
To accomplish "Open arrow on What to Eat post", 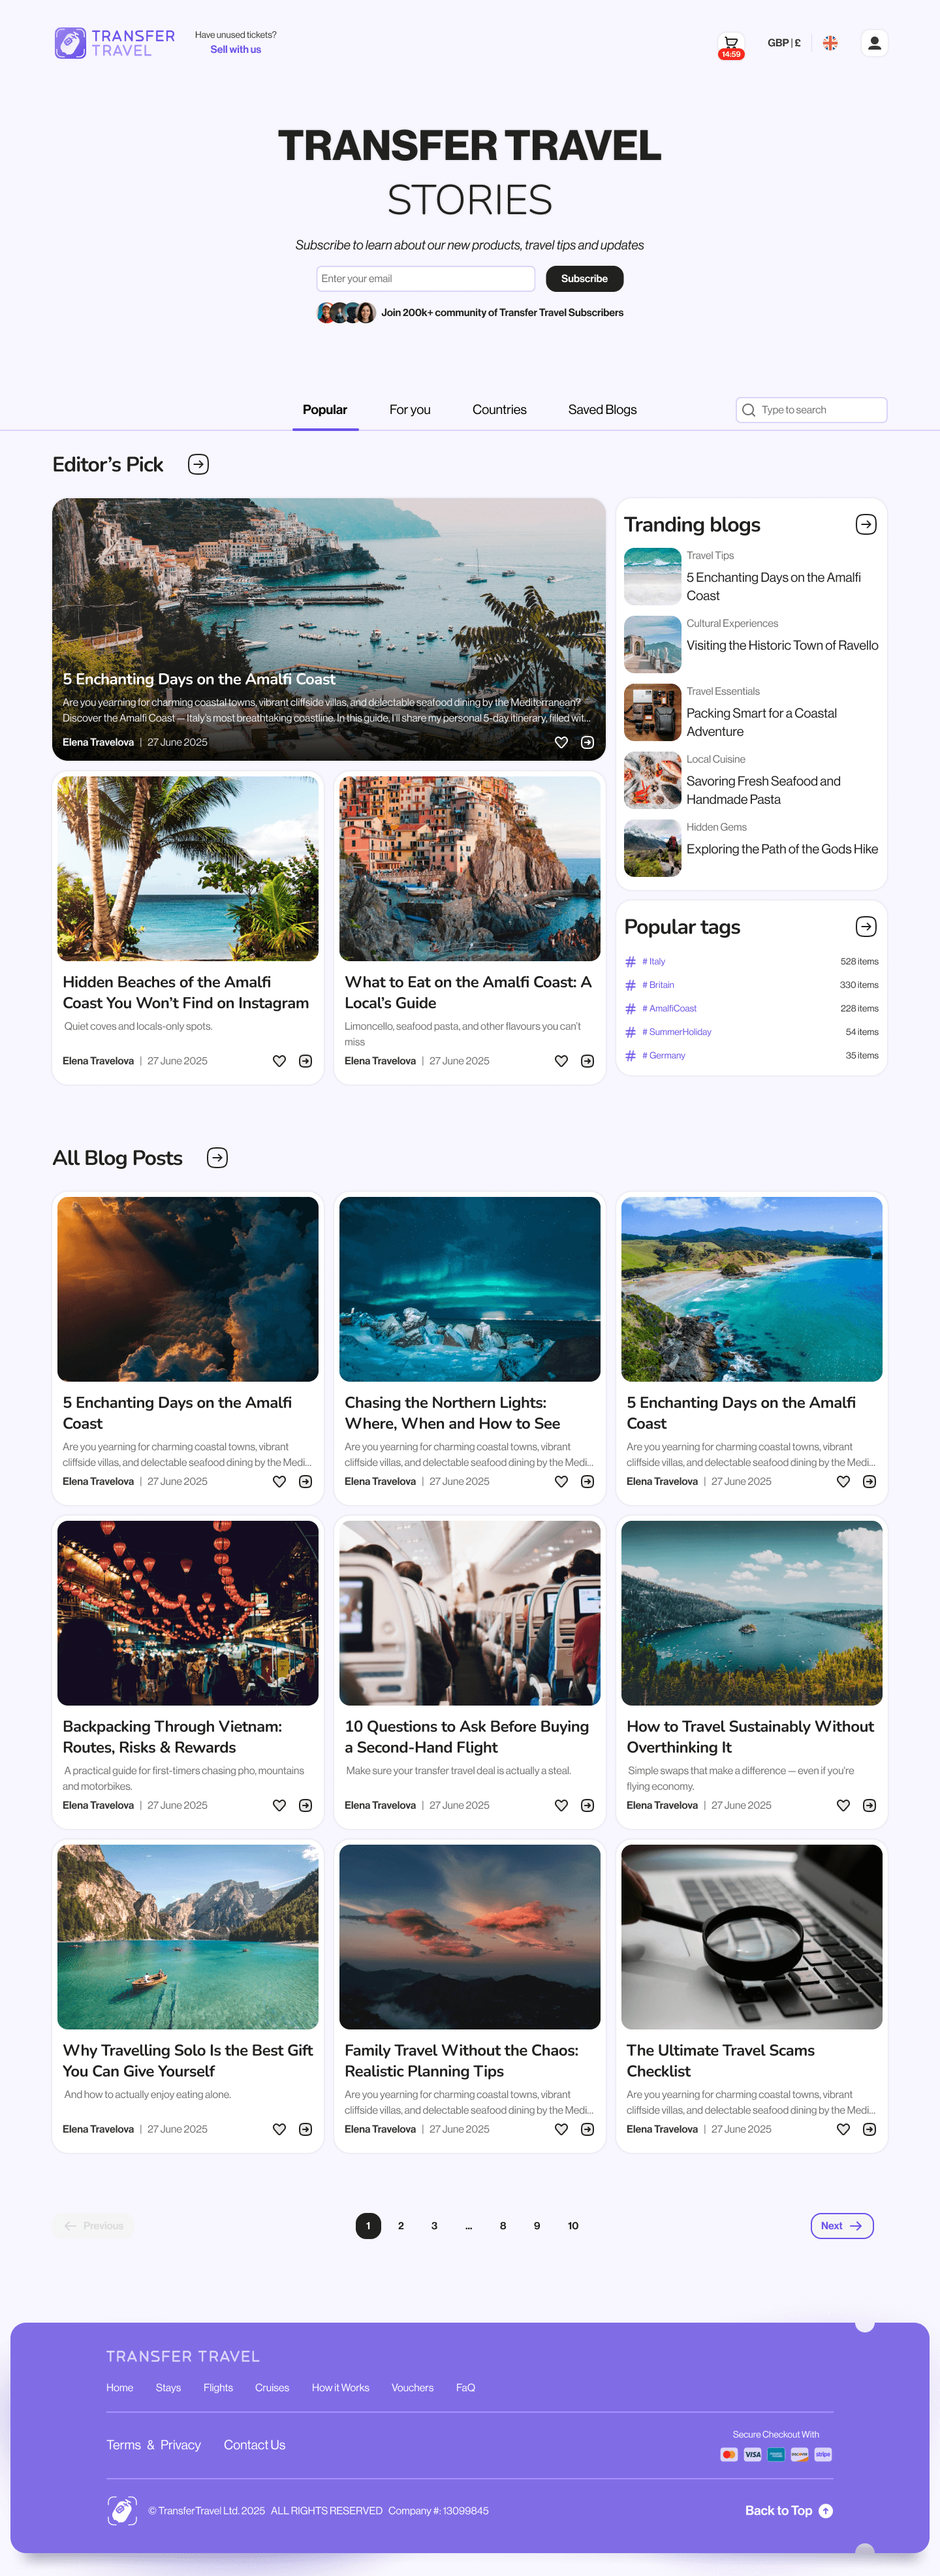I will click(587, 1061).
